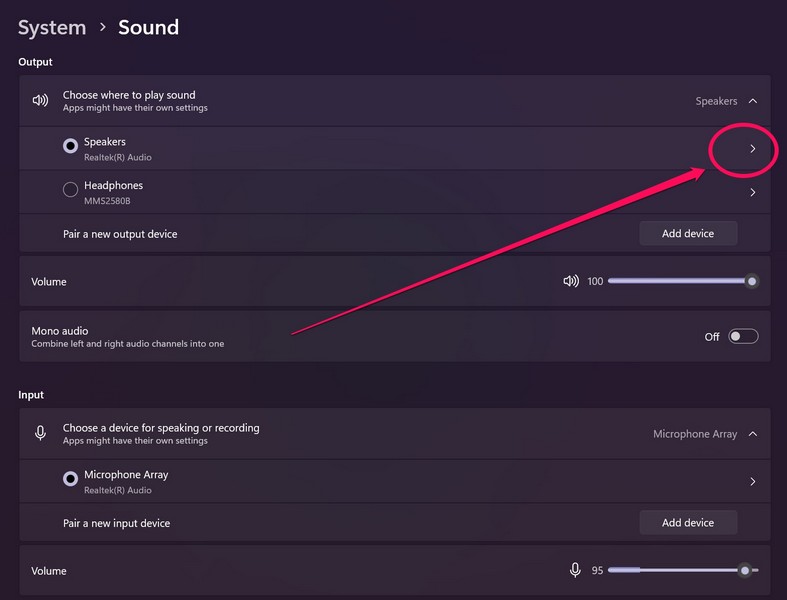Open Microphone Array properties via its chevron

pos(752,481)
